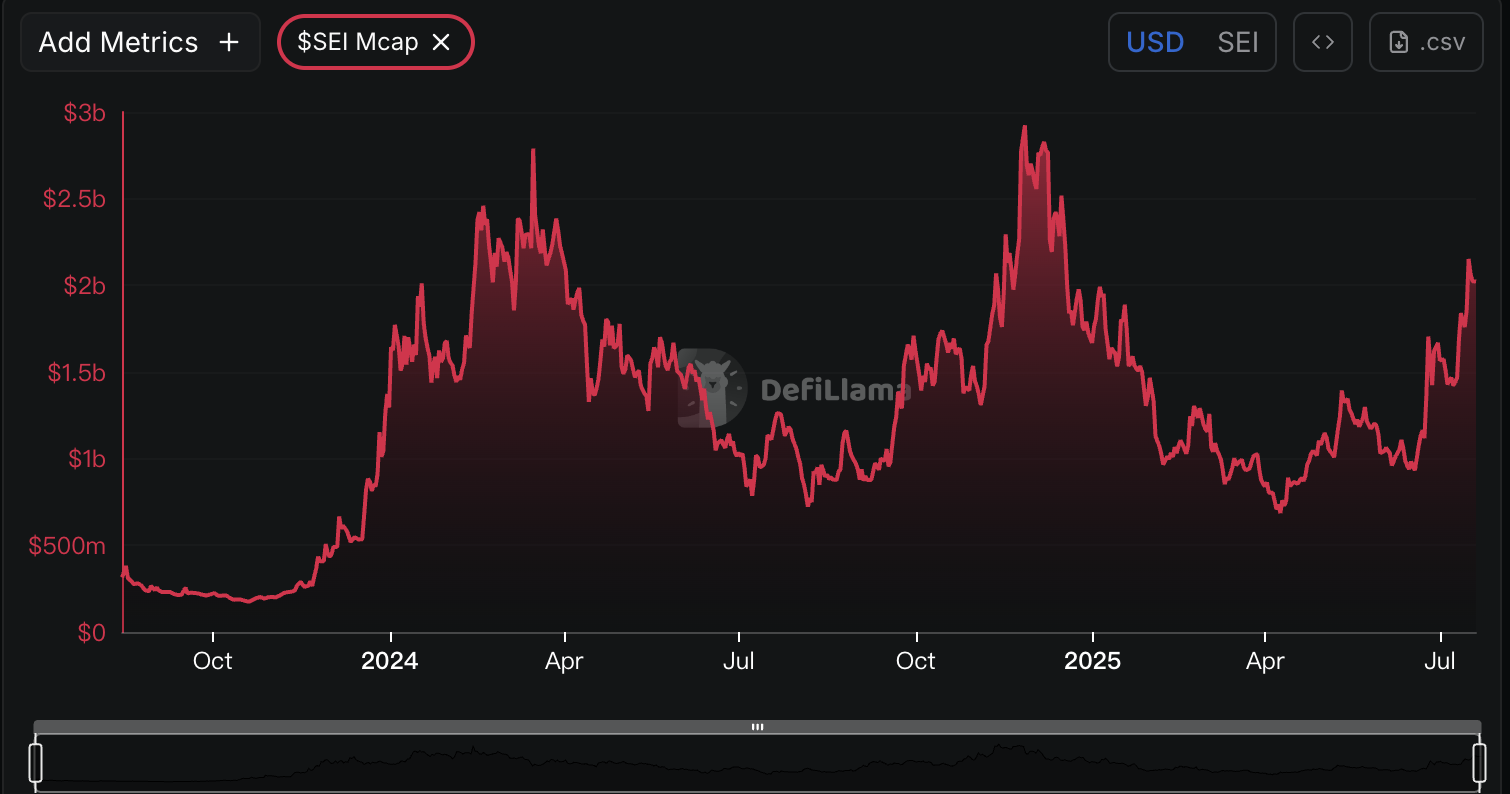Click the Jul label at the chart's right end
Viewport: 1510px width, 794px height.
click(x=1440, y=661)
